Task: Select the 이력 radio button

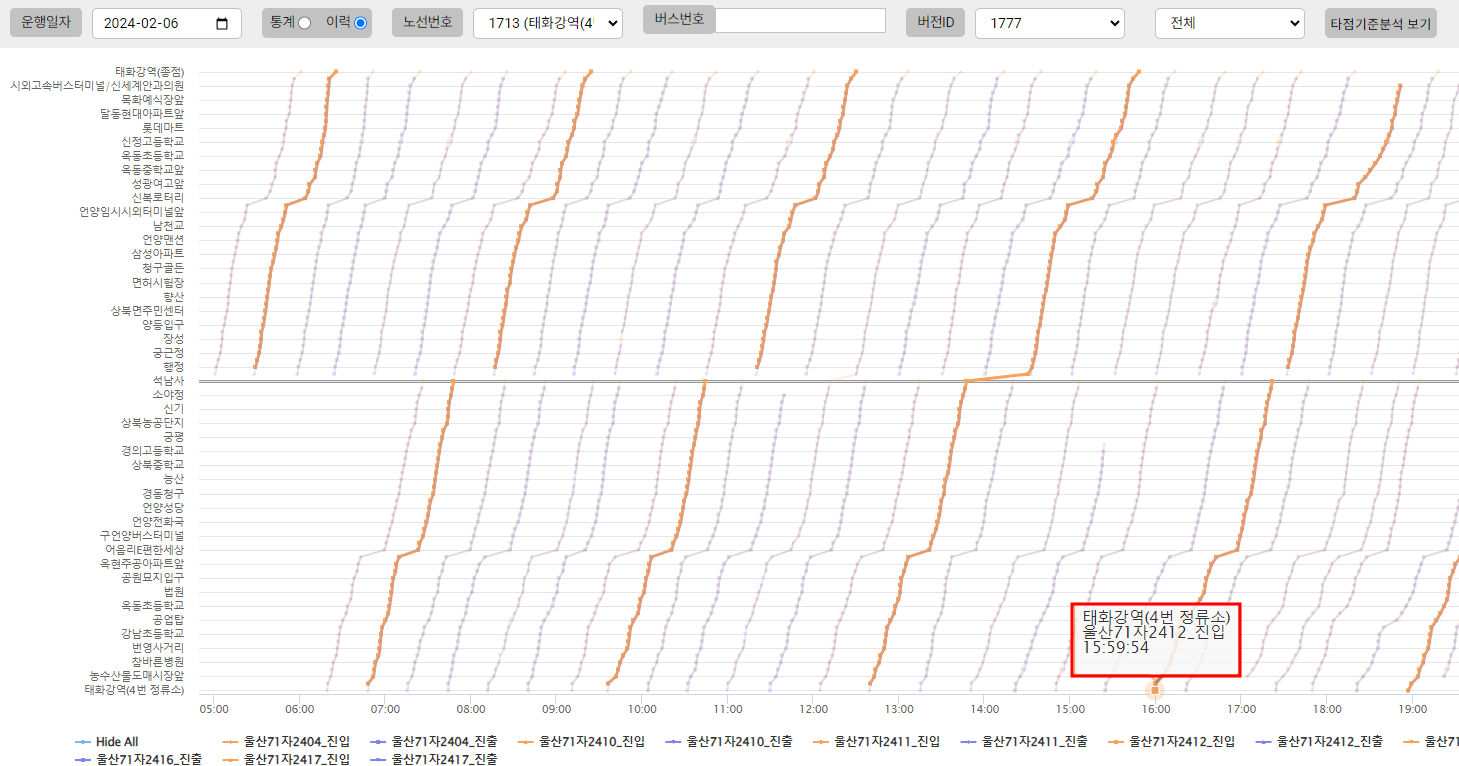Action: tap(360, 23)
